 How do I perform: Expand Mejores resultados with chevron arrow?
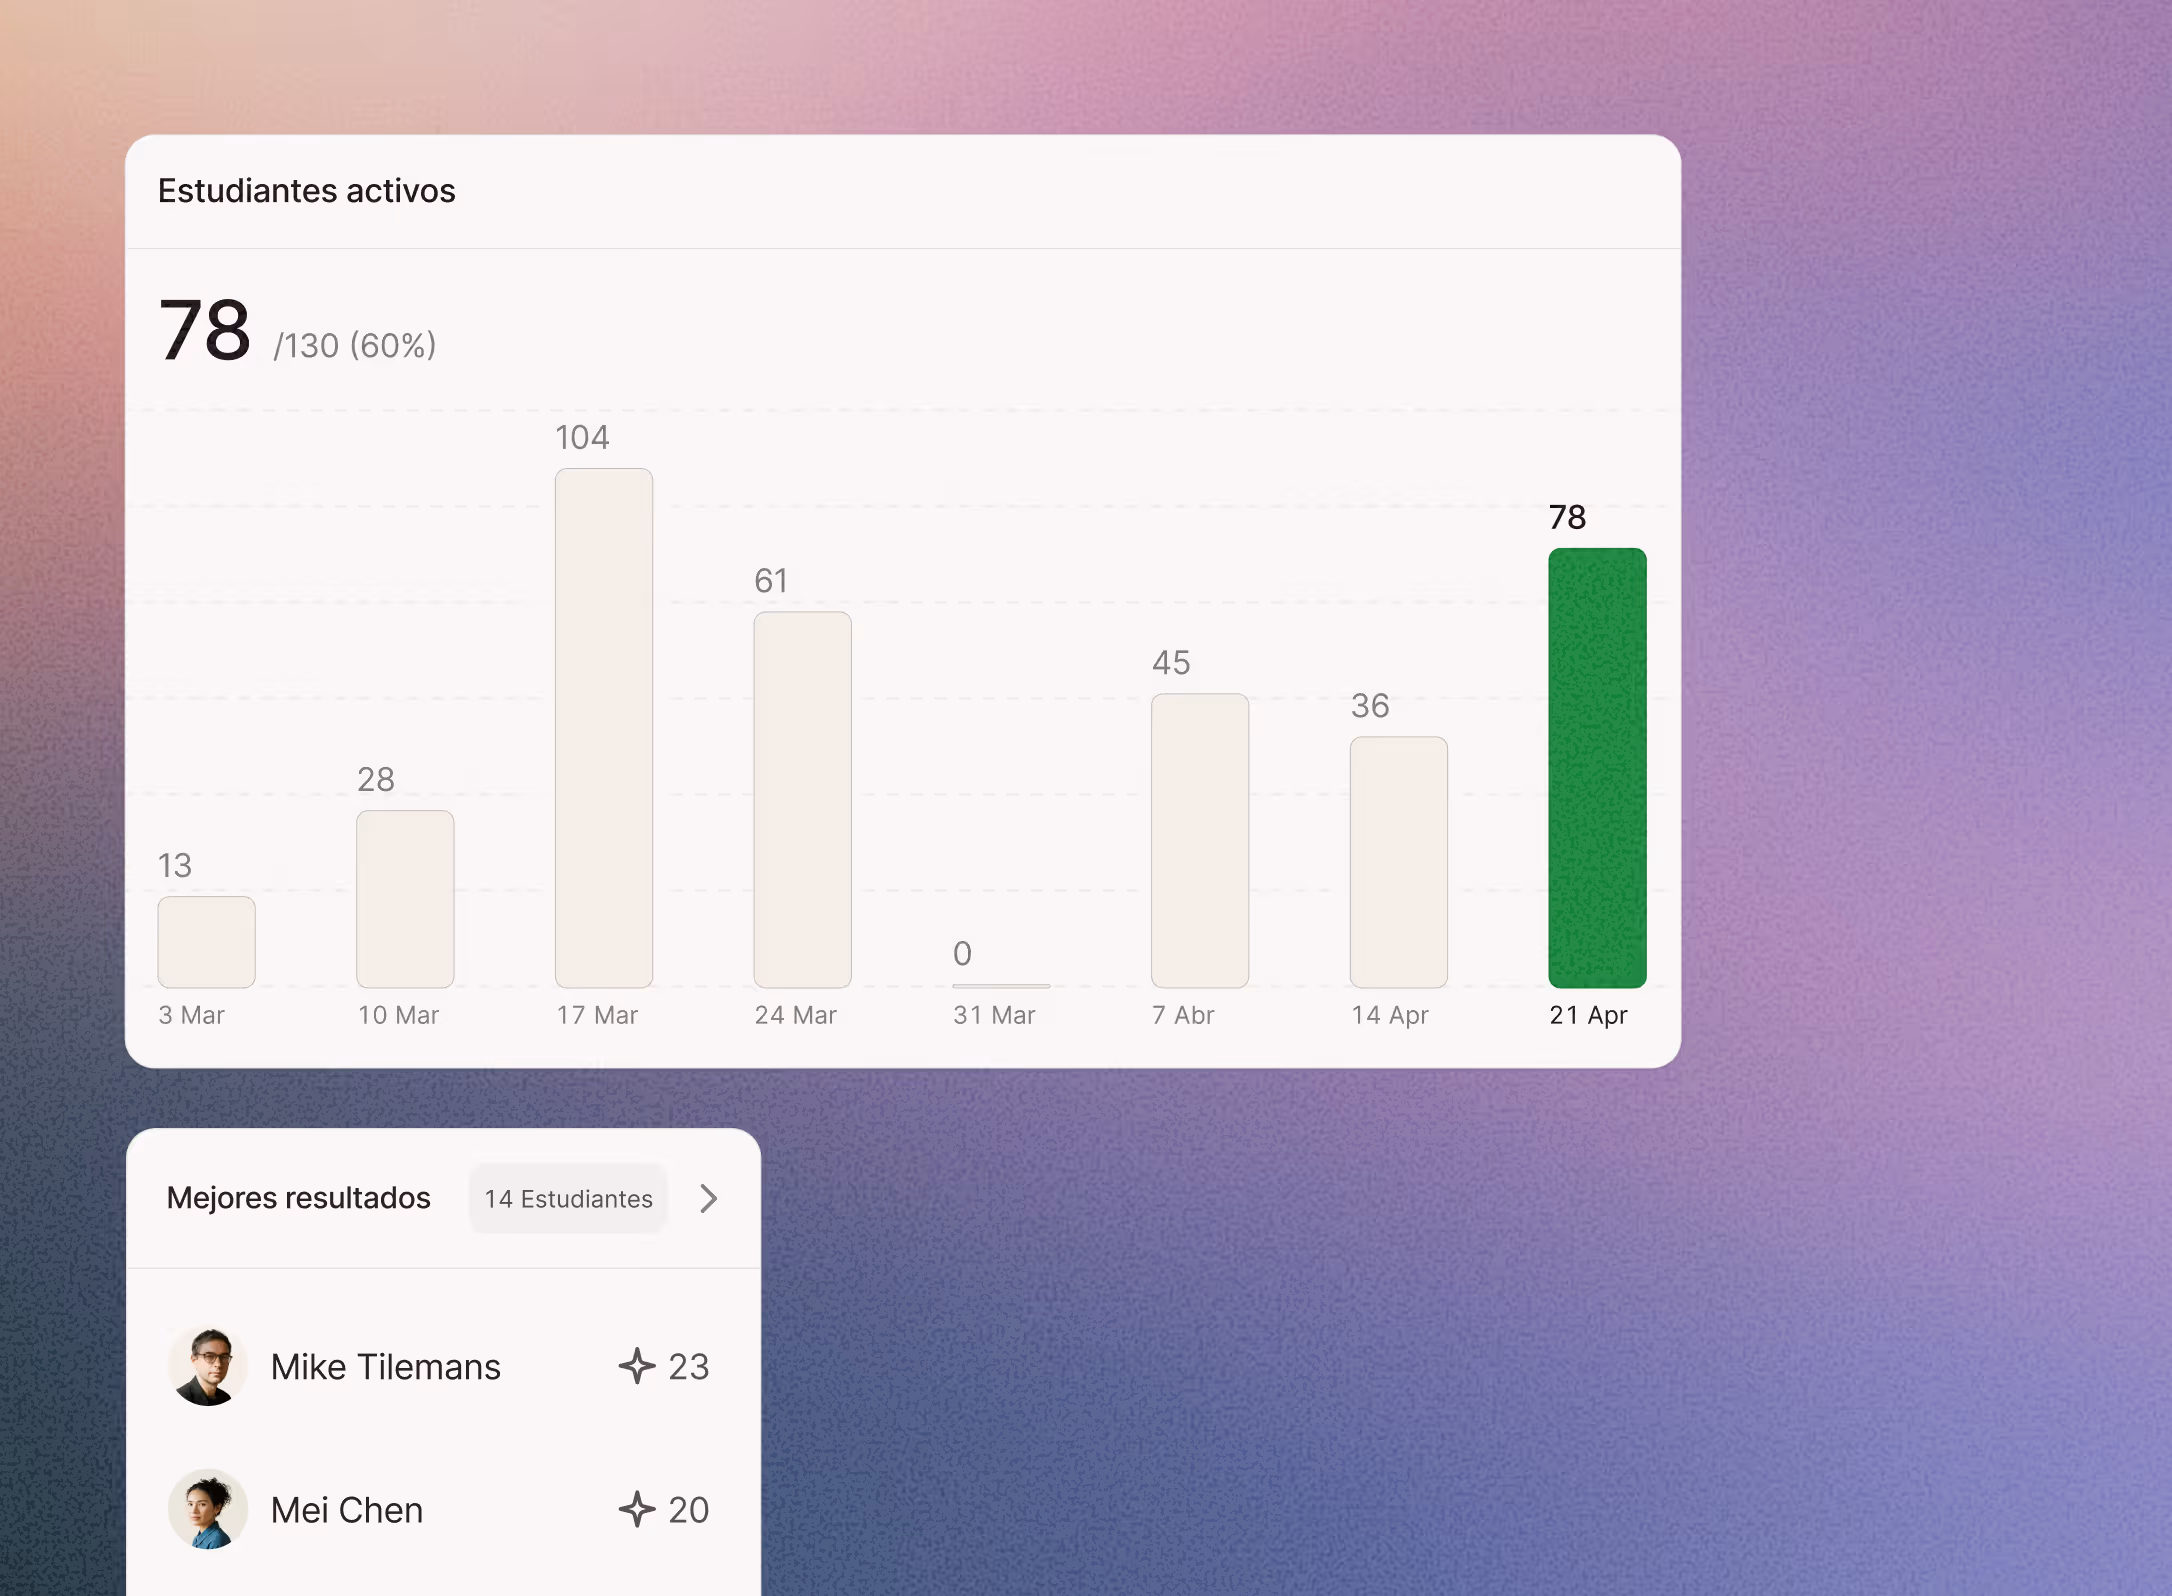pos(708,1198)
